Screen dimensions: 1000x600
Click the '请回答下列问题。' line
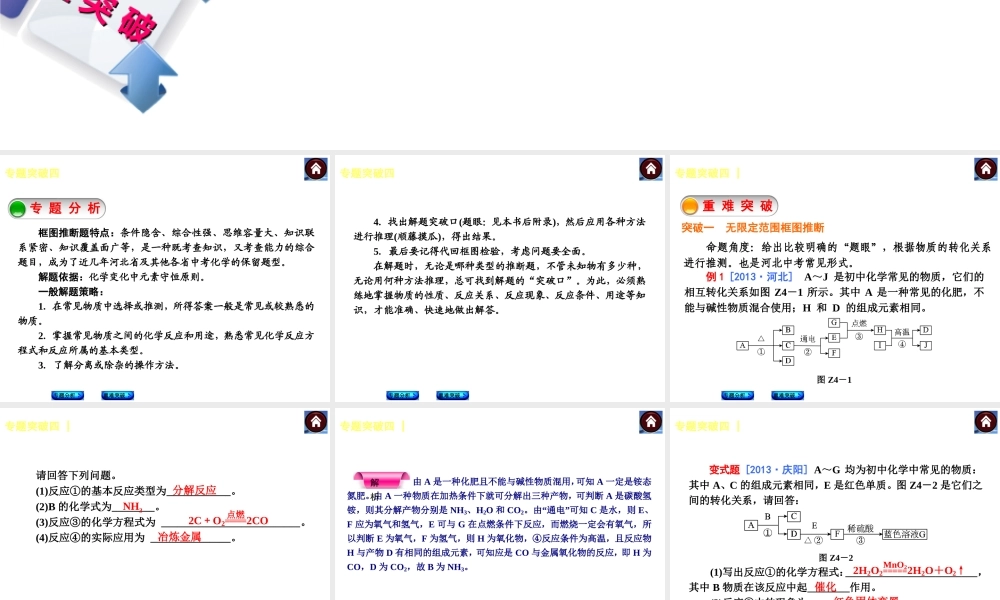pyautogui.click(x=77, y=475)
